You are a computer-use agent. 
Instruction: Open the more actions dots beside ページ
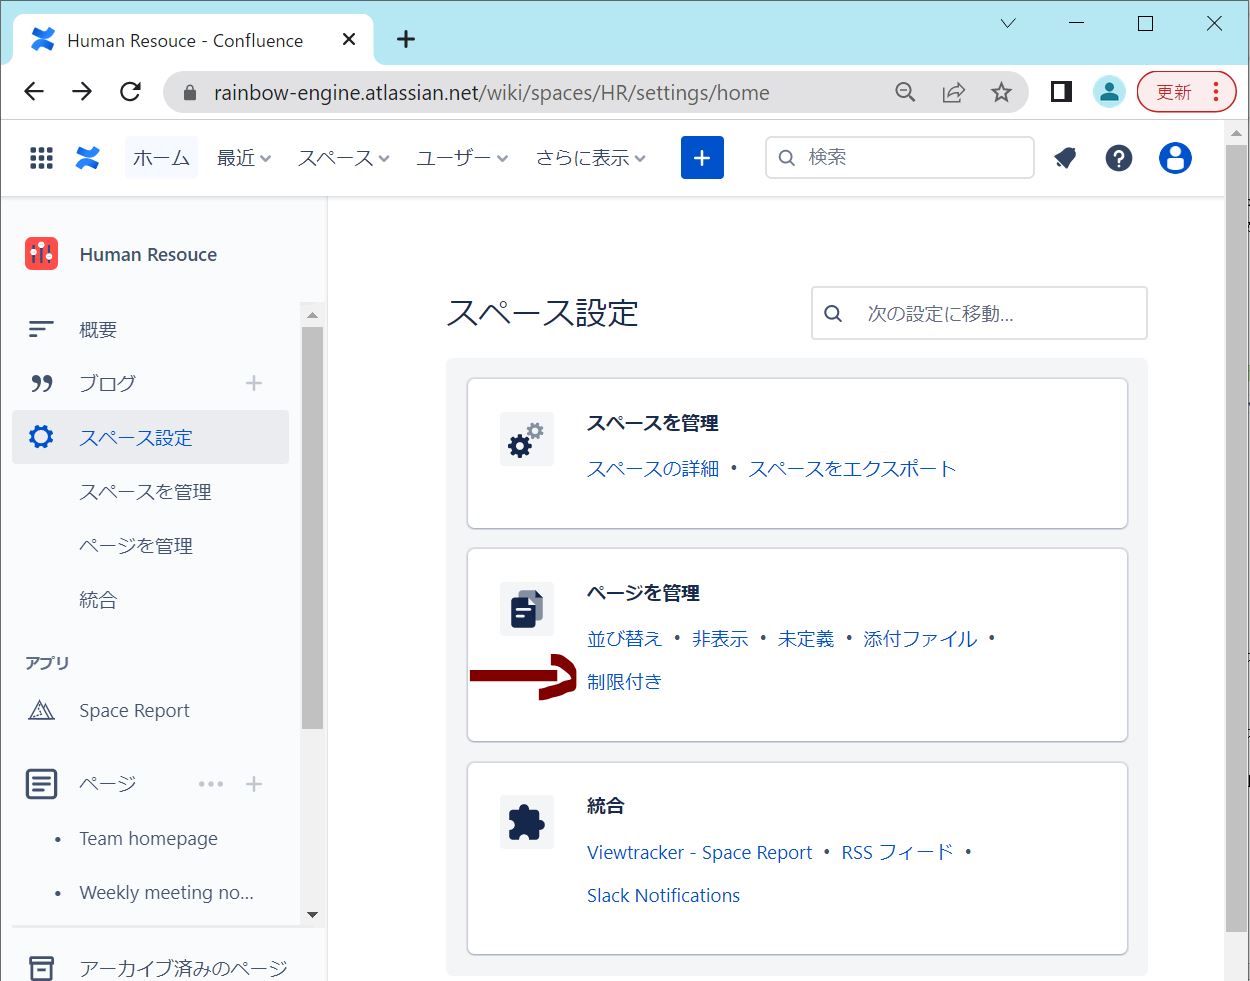(211, 784)
